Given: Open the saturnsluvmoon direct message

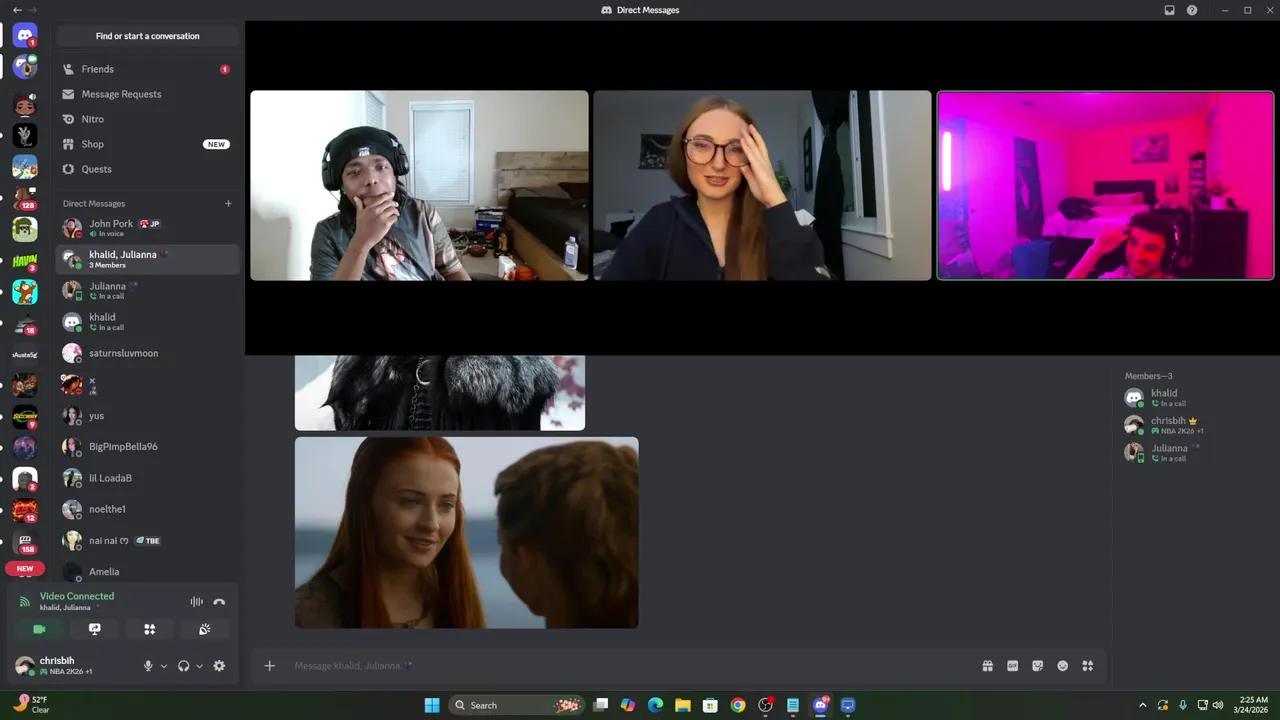Looking at the screenshot, I should [147, 353].
